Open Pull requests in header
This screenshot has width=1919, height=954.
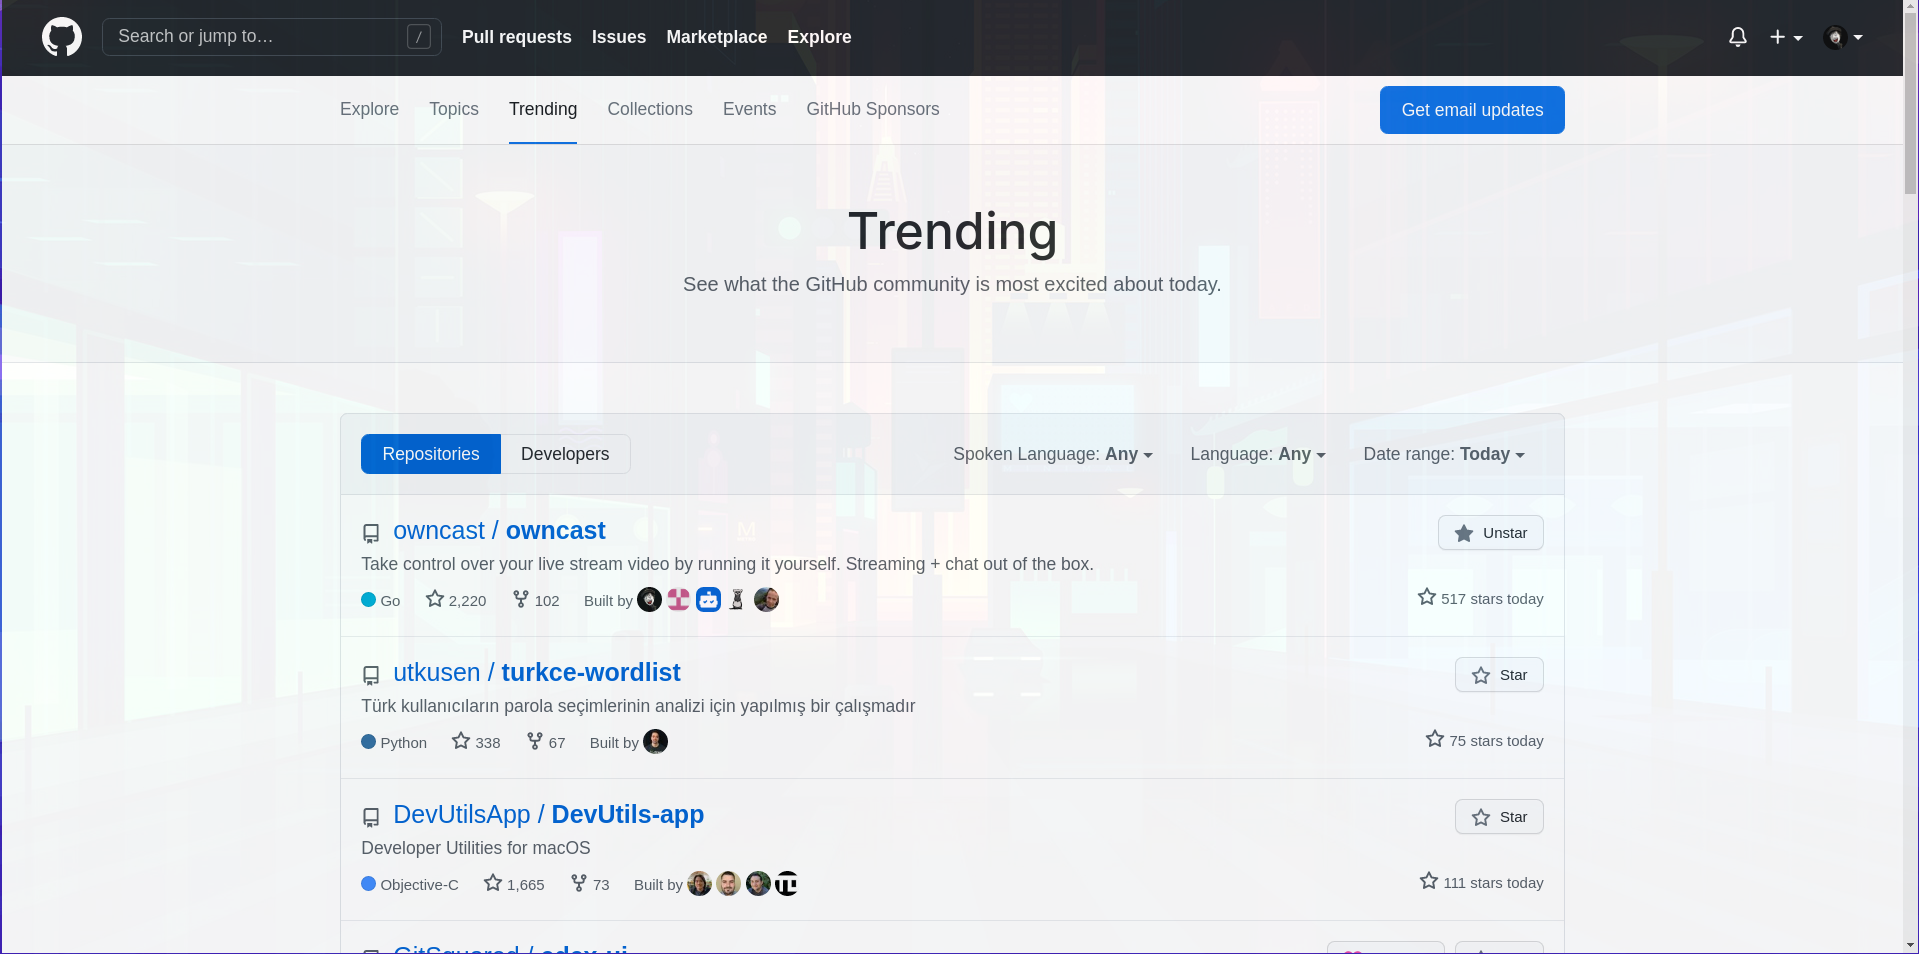pos(517,37)
